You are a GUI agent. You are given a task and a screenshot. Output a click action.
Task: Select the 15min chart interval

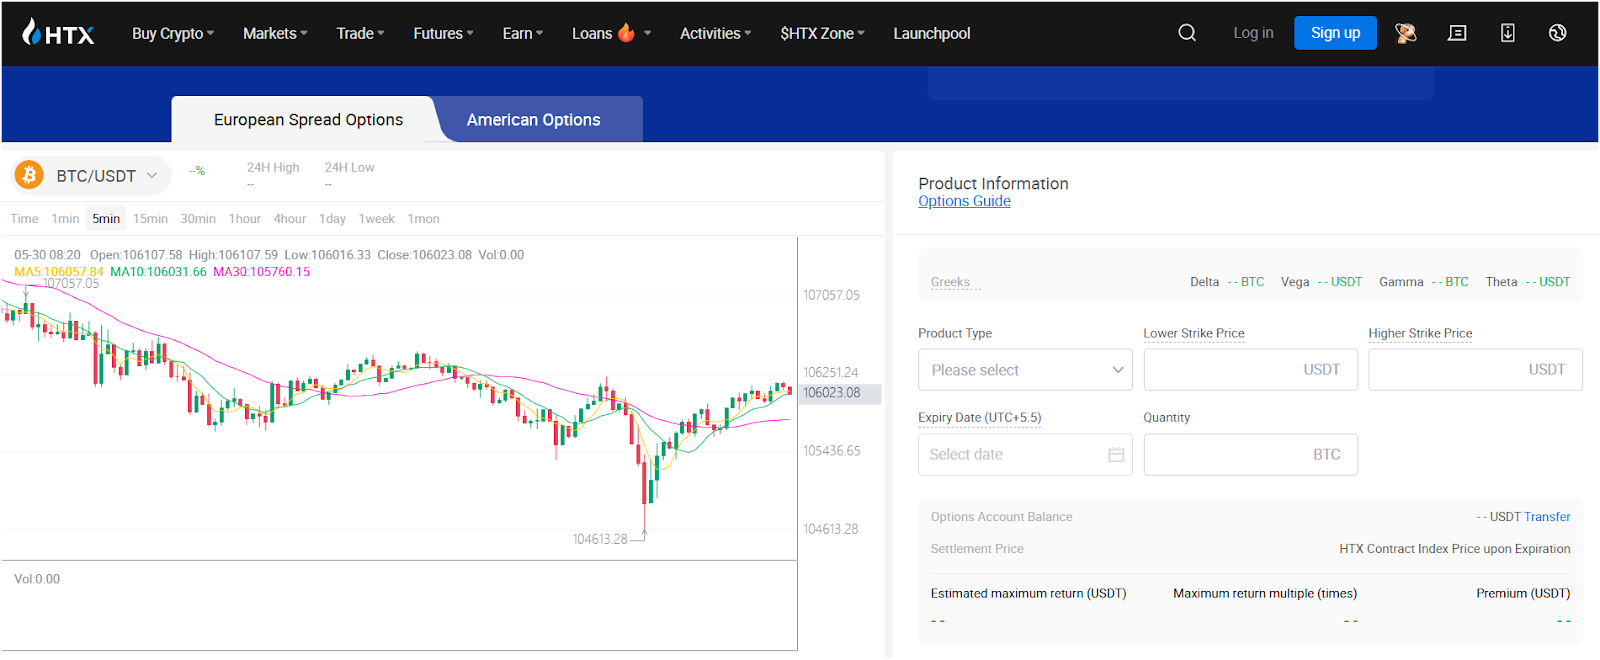click(150, 219)
